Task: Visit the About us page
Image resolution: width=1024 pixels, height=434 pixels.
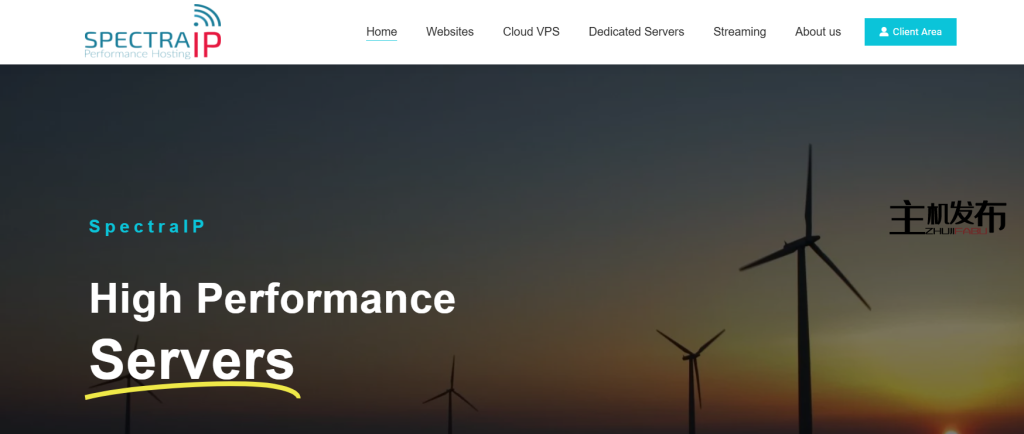Action: (818, 32)
